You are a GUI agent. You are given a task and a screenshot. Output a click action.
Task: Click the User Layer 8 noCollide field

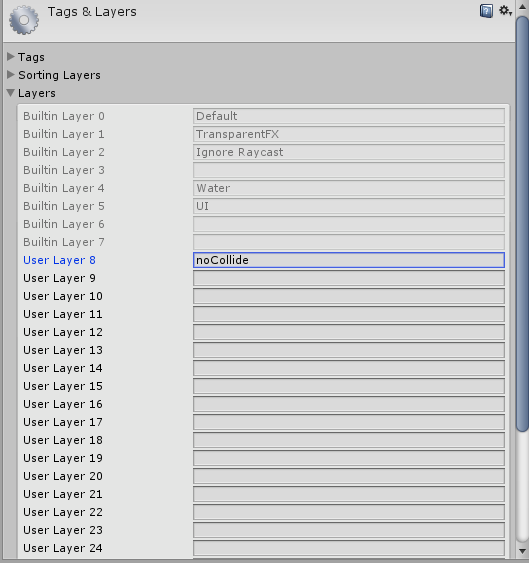[x=349, y=260]
